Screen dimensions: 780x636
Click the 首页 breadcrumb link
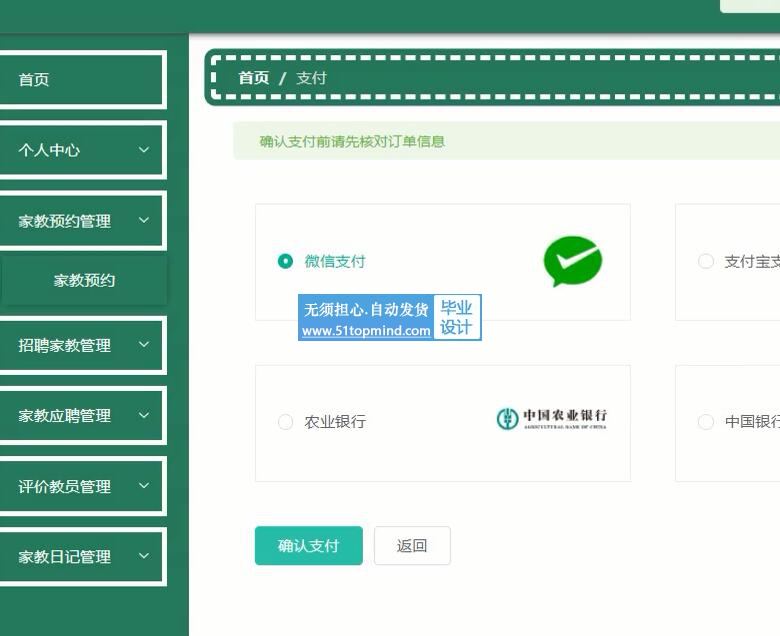254,78
